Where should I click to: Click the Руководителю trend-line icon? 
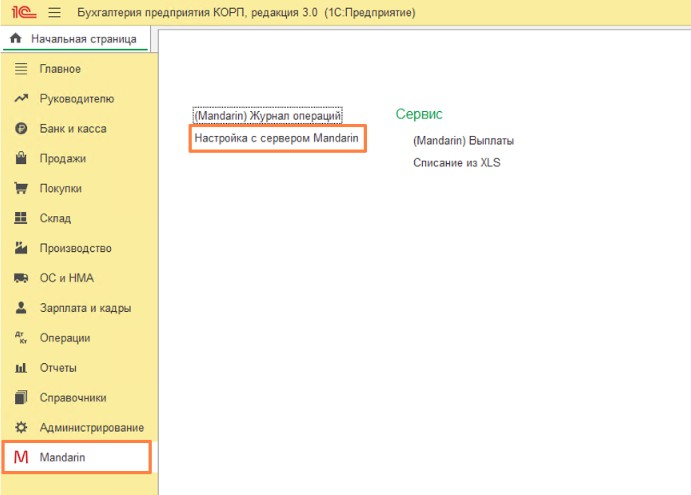(21, 98)
